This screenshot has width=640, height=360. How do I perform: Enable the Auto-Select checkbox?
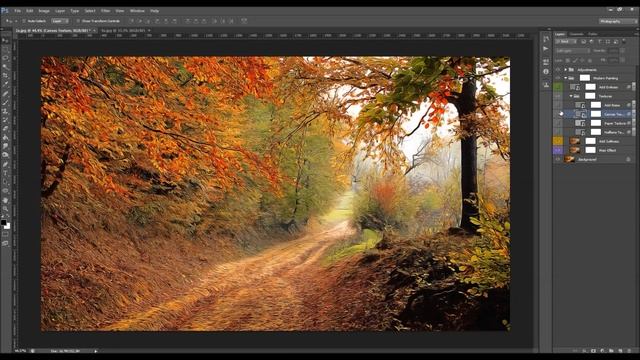point(24,21)
